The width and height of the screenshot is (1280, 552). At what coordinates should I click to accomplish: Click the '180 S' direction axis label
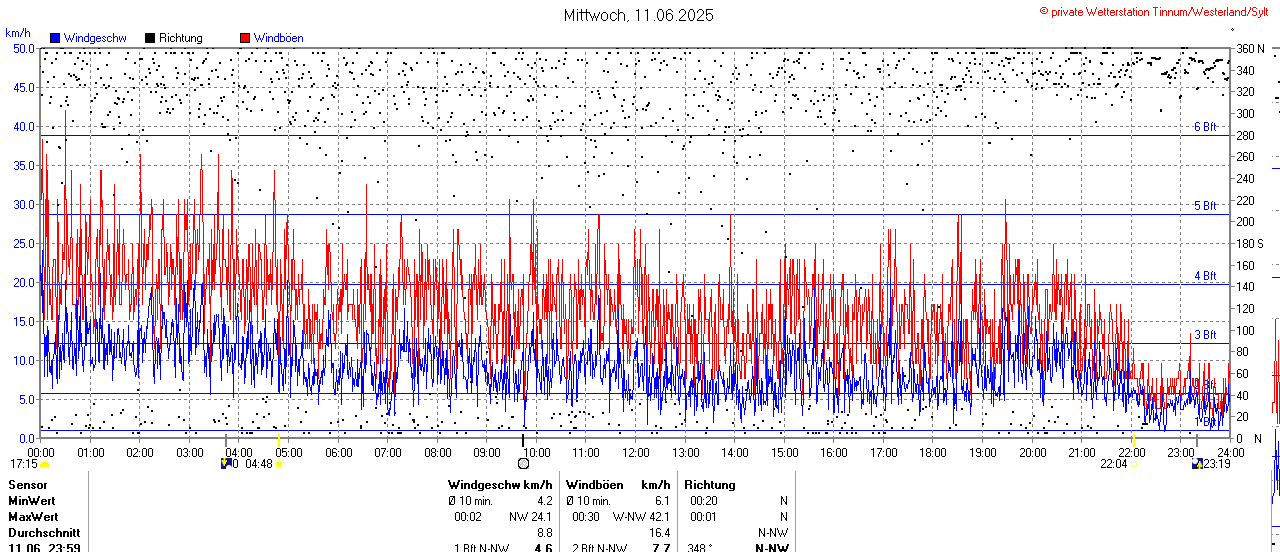1250,243
